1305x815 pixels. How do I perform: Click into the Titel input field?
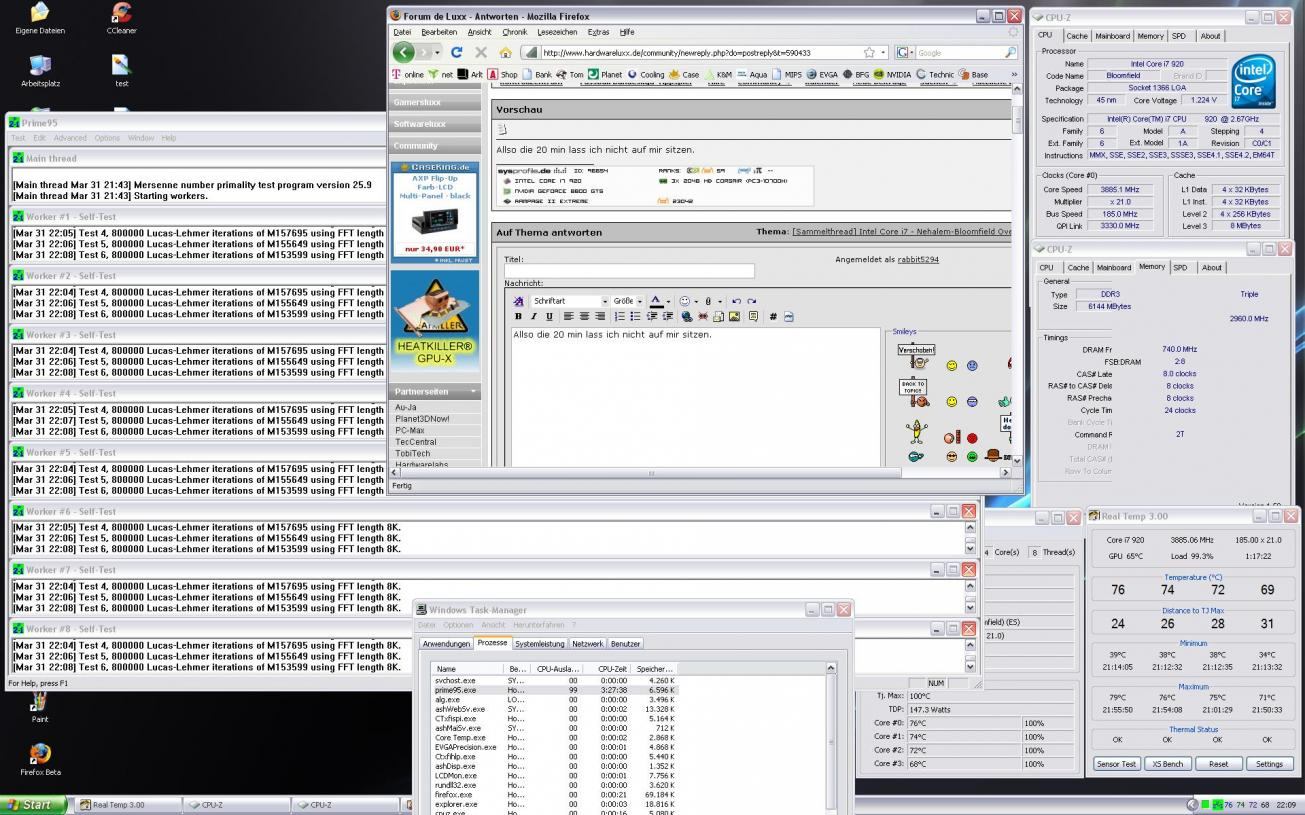(629, 271)
